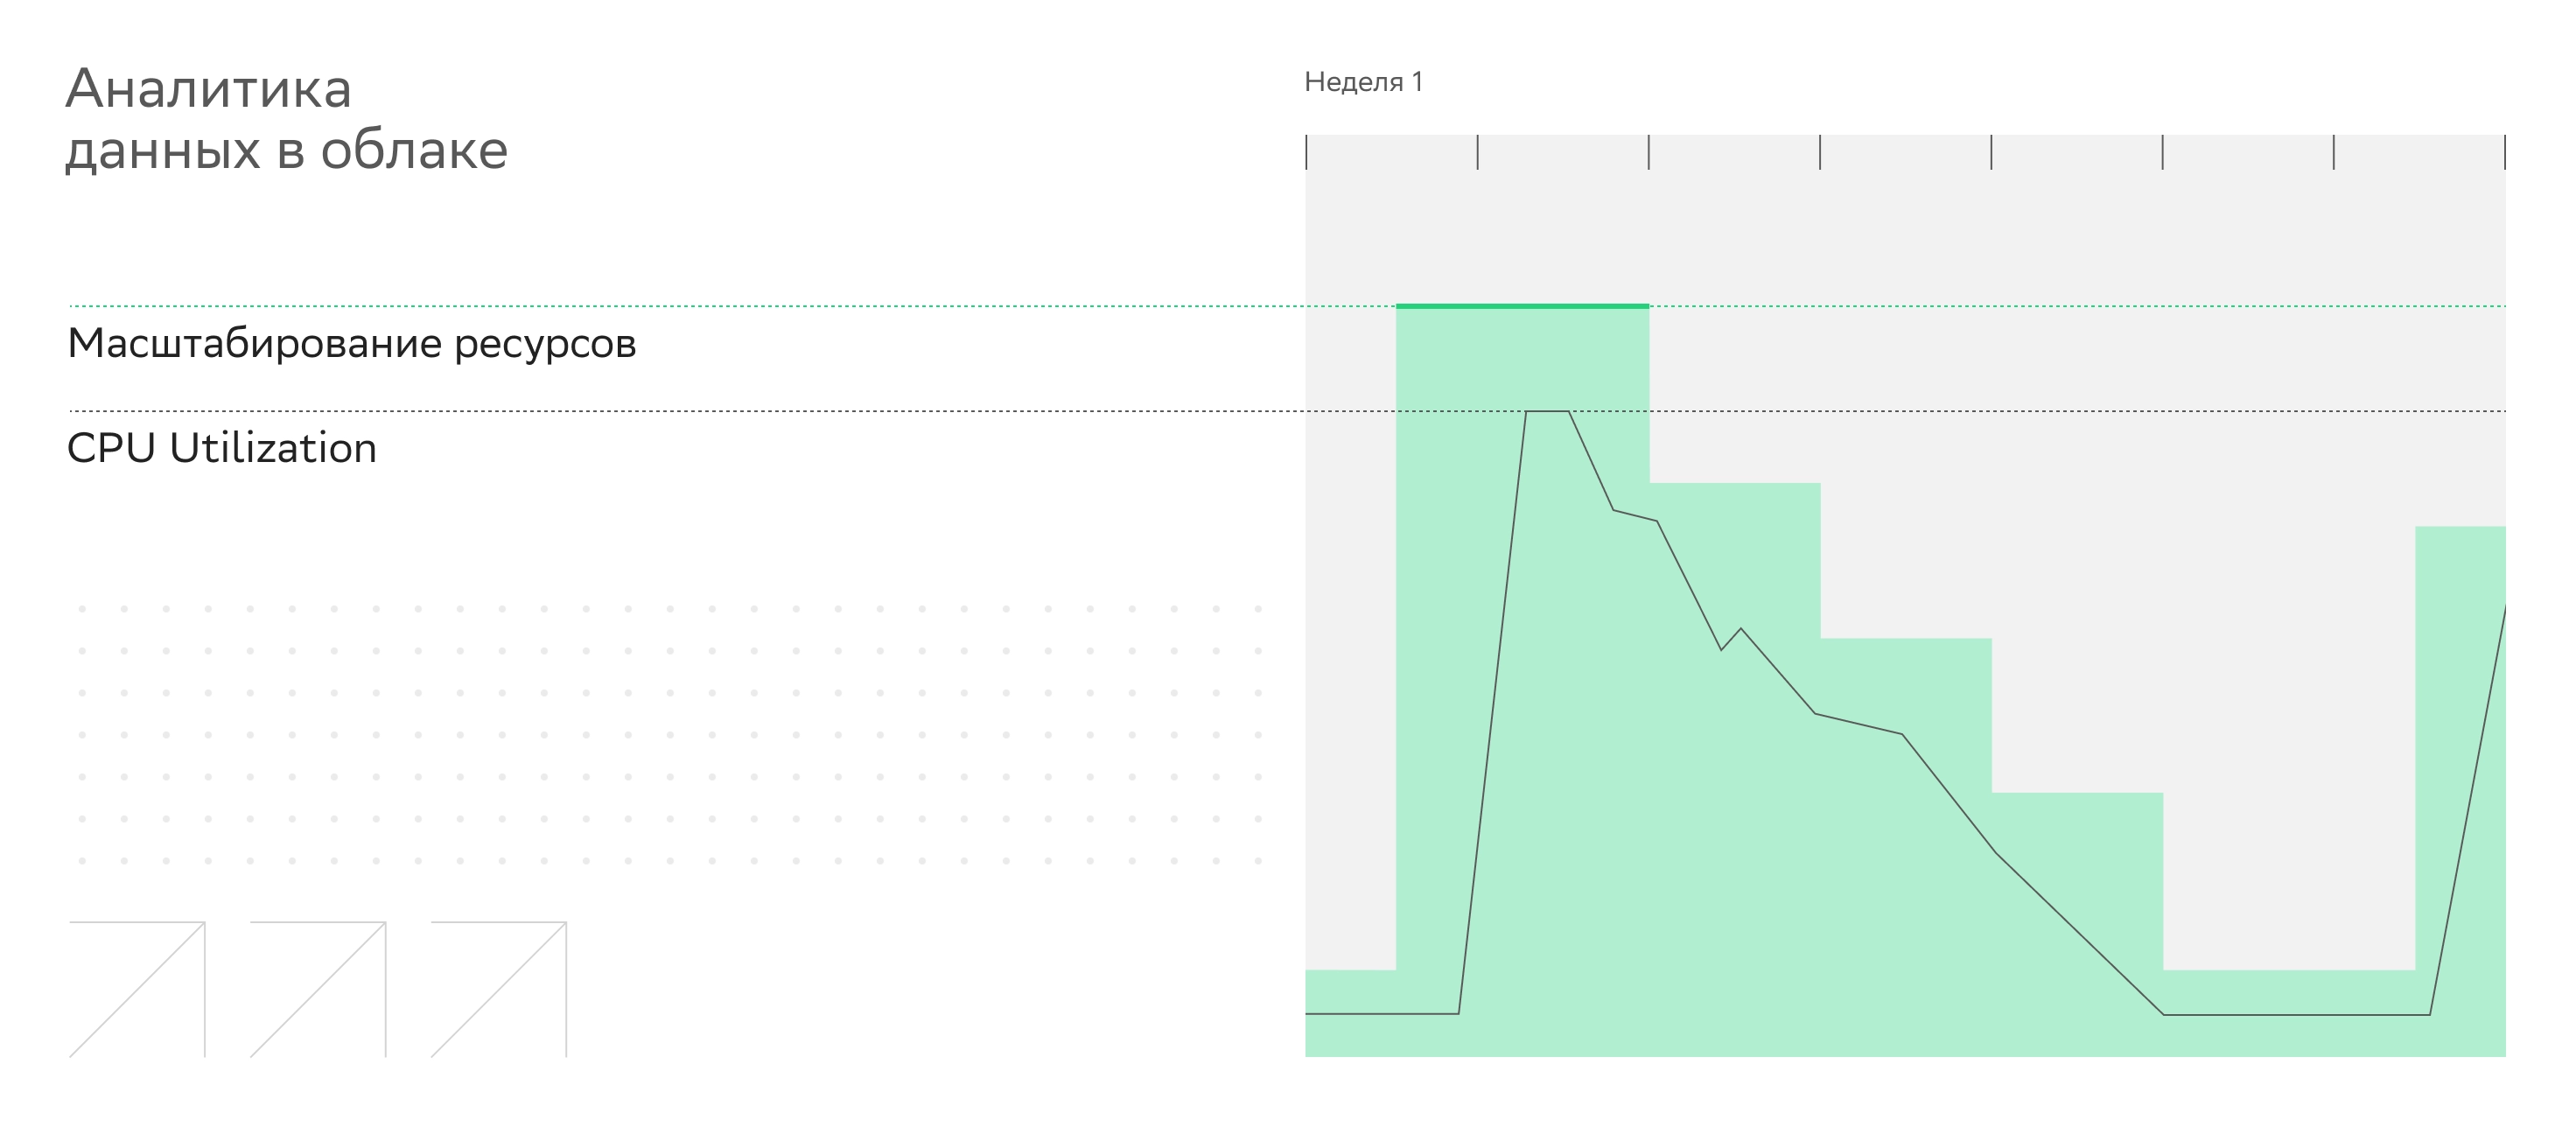Click the middle diagonal arrow icon
The height and width of the screenshot is (1127, 2576).
coord(319,988)
